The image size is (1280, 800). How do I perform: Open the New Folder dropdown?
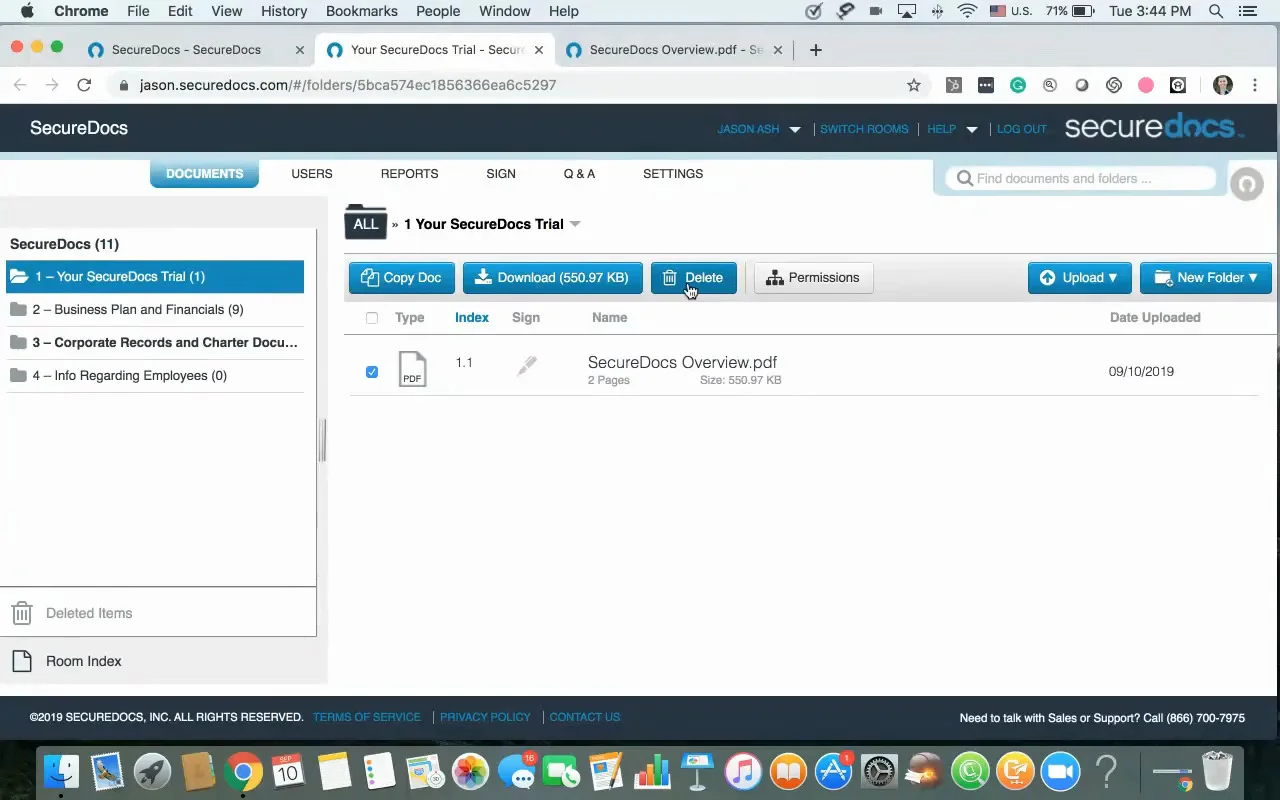(1205, 278)
